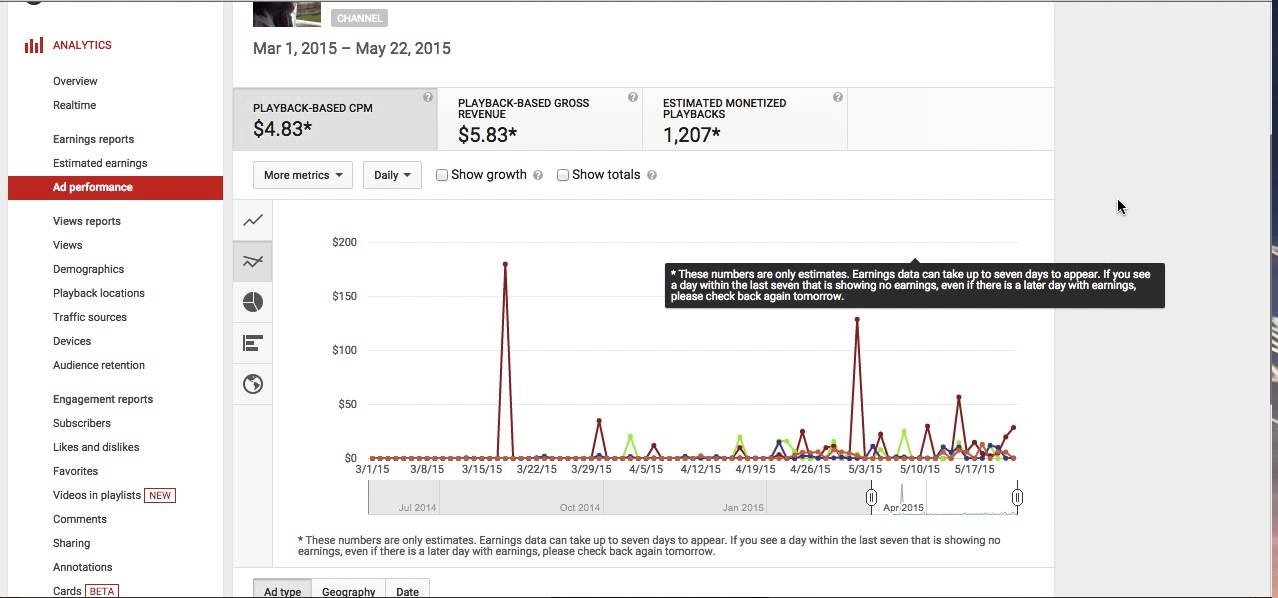Select the Estimated monetized playbacks tab

745,119
